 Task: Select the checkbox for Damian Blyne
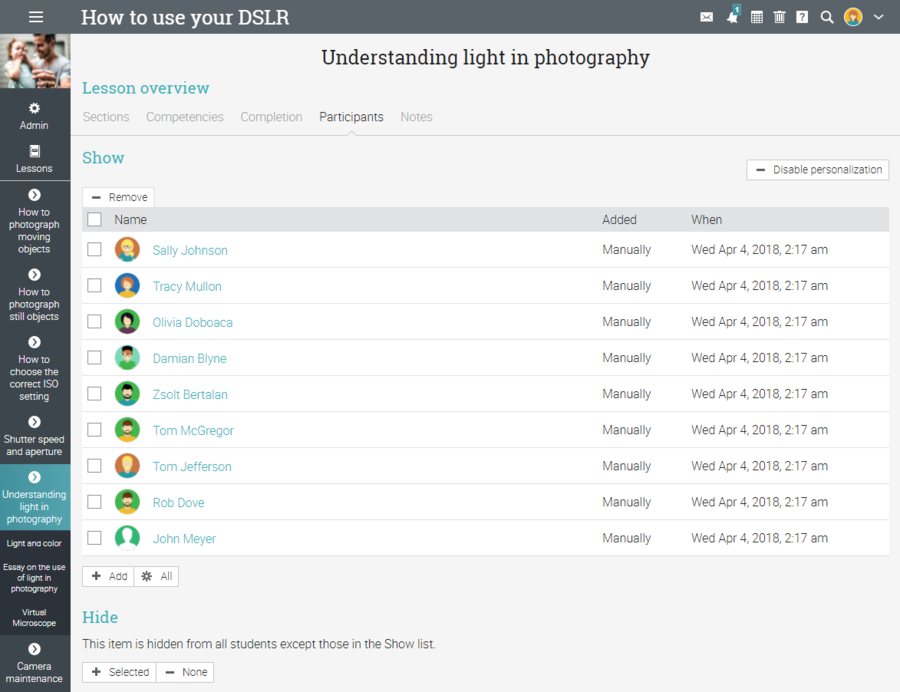(x=94, y=358)
